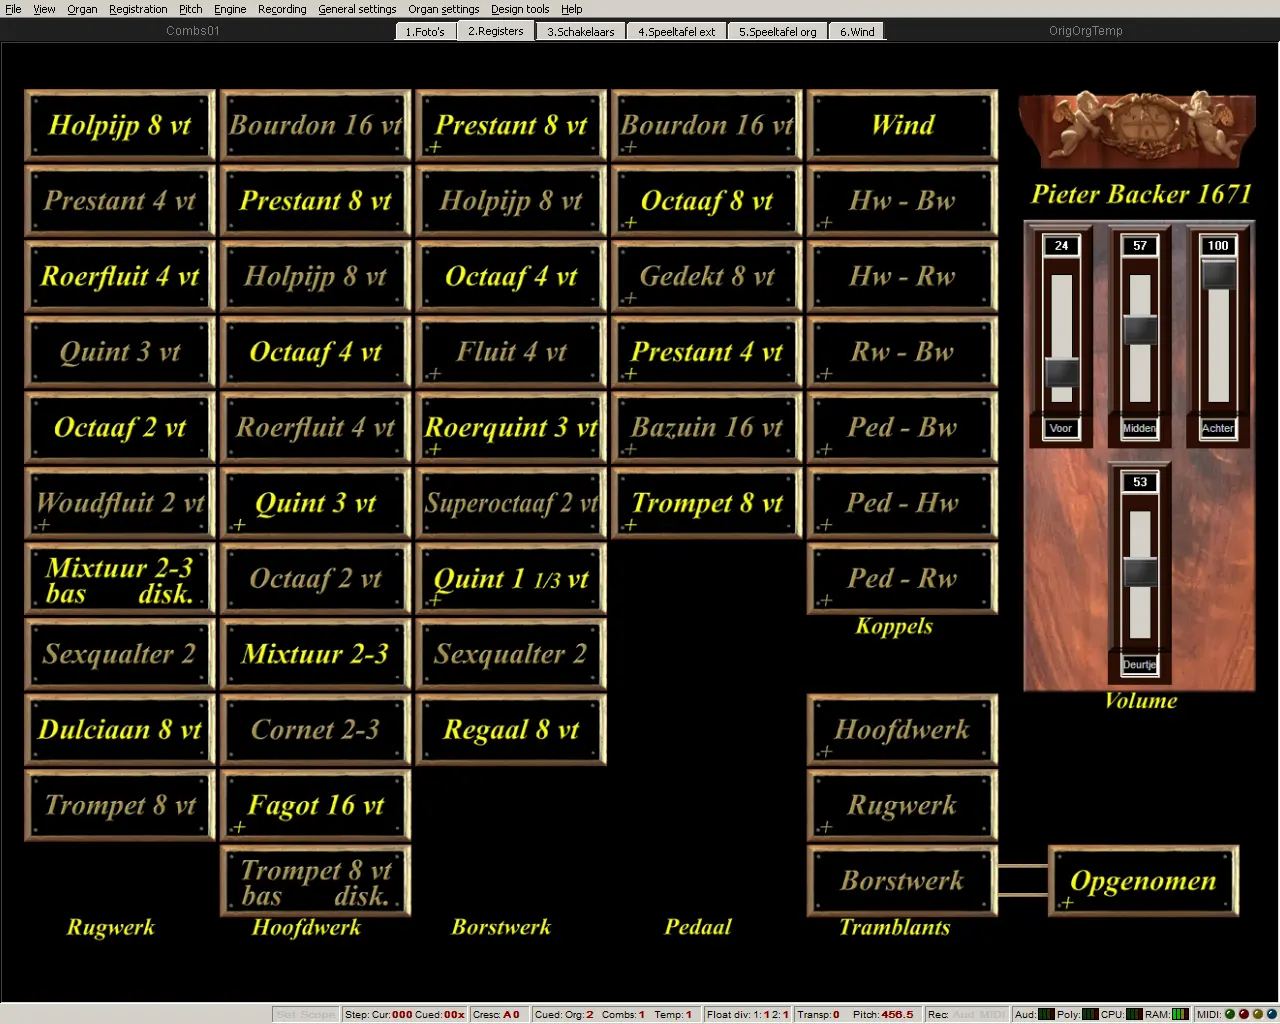Viewport: 1280px width, 1024px height.
Task: Click the Poly polyphony meter in status bar
Action: [x=1090, y=1014]
